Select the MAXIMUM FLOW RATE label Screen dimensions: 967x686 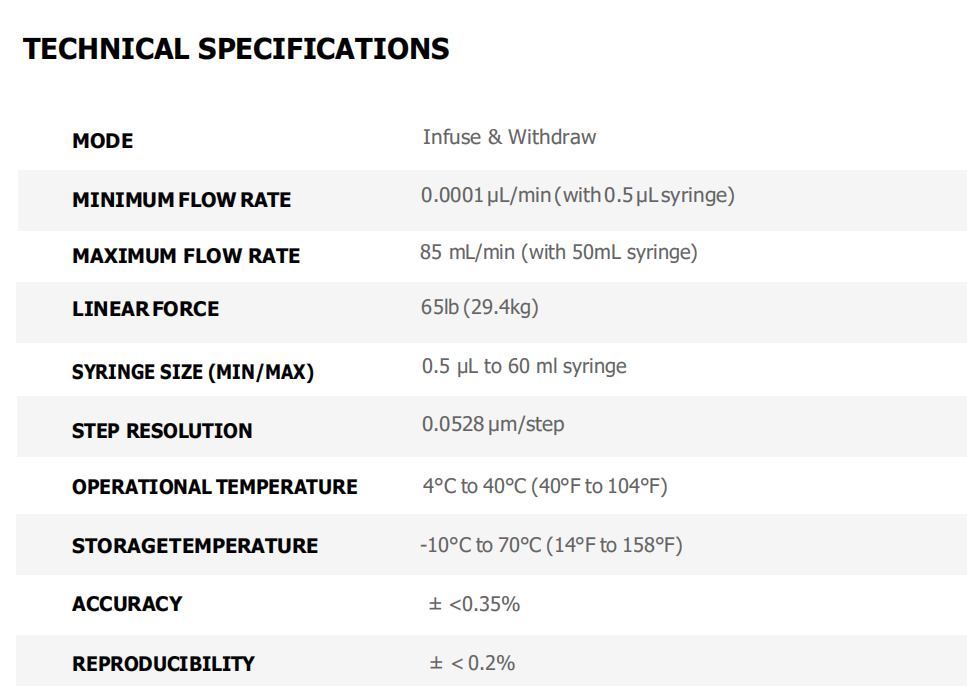pos(186,255)
